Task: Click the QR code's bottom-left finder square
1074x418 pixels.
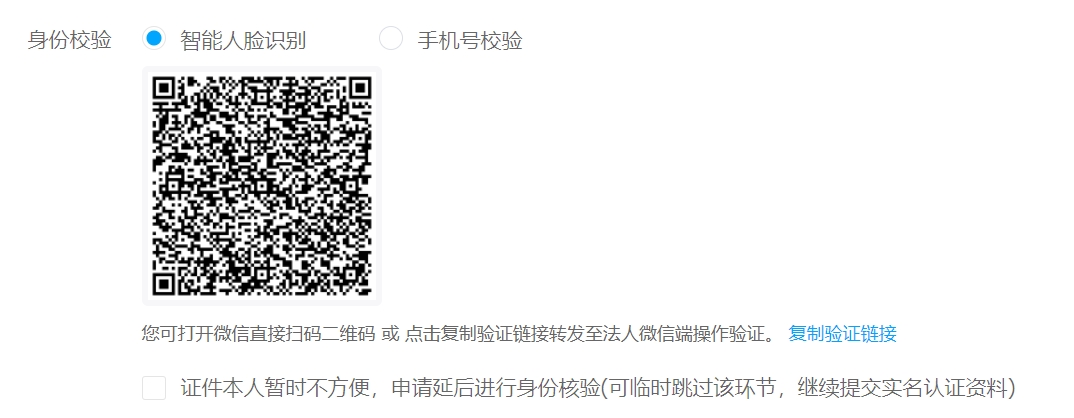Action: coord(165,284)
